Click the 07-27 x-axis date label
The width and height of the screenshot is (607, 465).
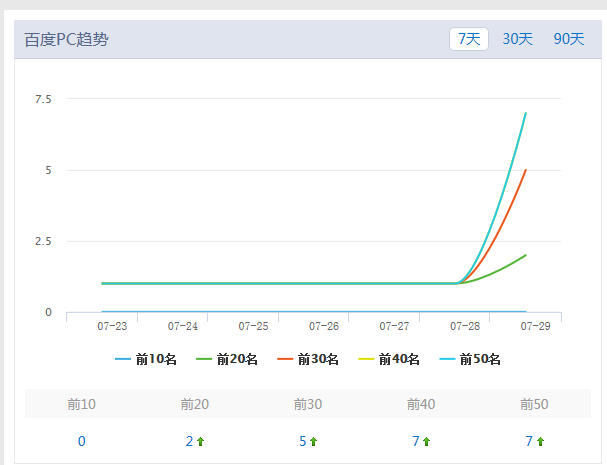(394, 326)
